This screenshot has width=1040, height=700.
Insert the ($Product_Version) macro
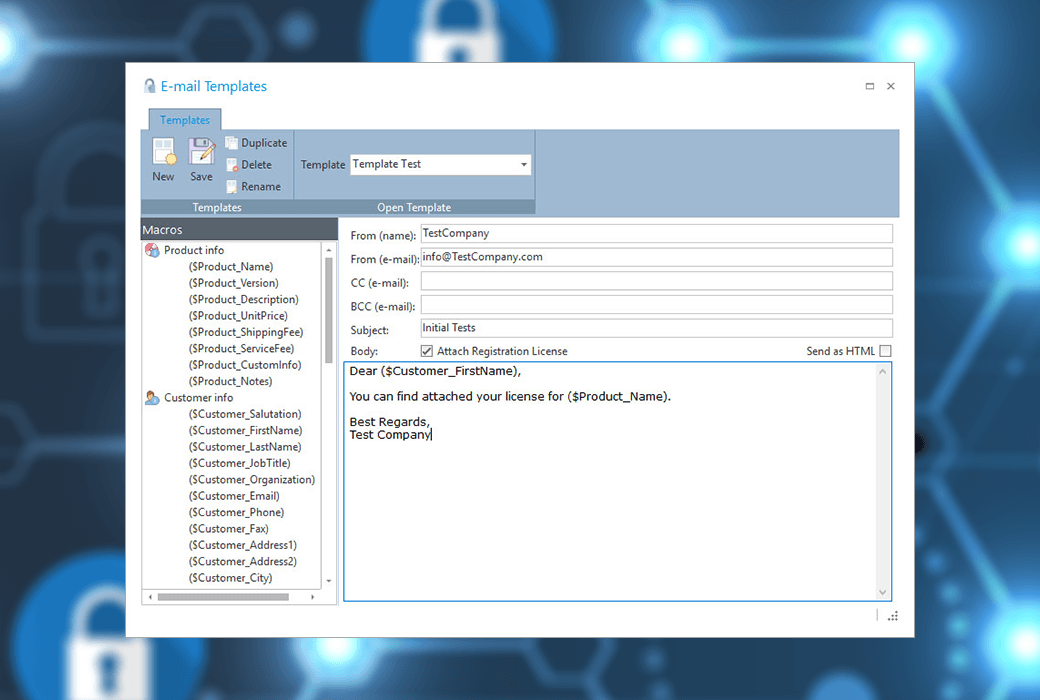pos(233,283)
